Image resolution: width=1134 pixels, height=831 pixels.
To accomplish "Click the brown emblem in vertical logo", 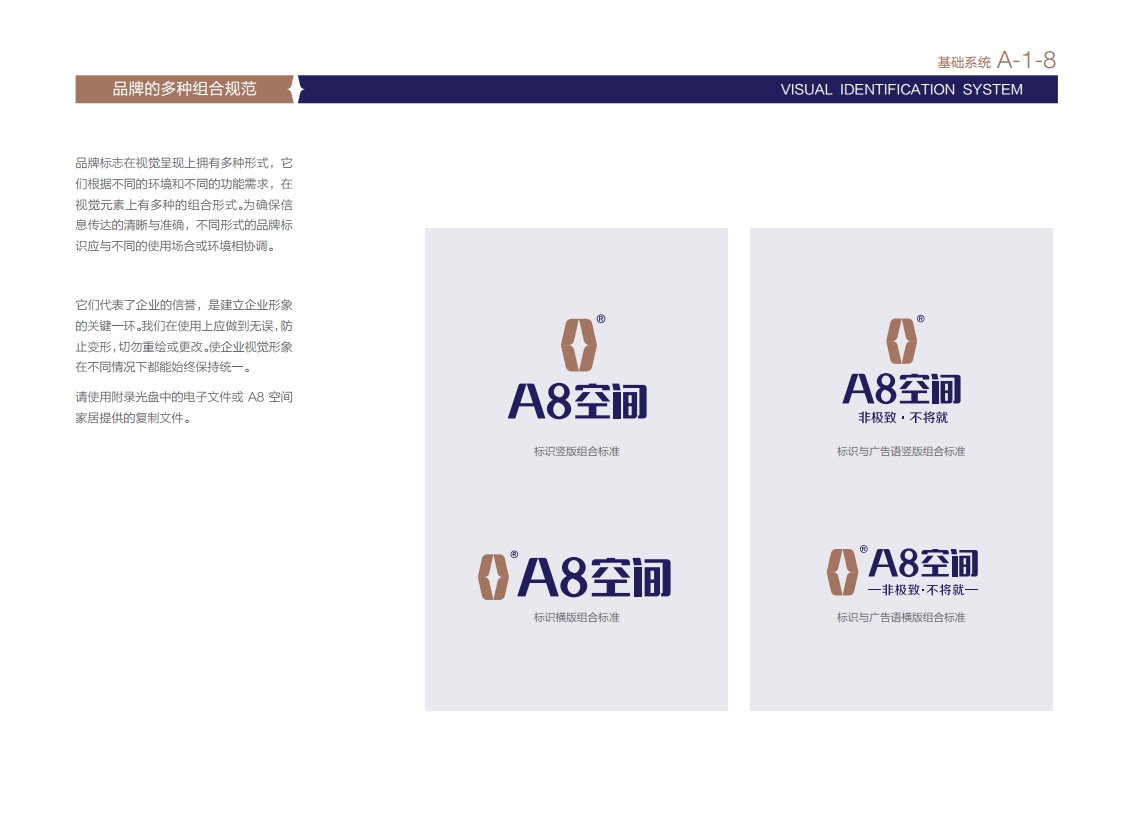I will [x=579, y=345].
